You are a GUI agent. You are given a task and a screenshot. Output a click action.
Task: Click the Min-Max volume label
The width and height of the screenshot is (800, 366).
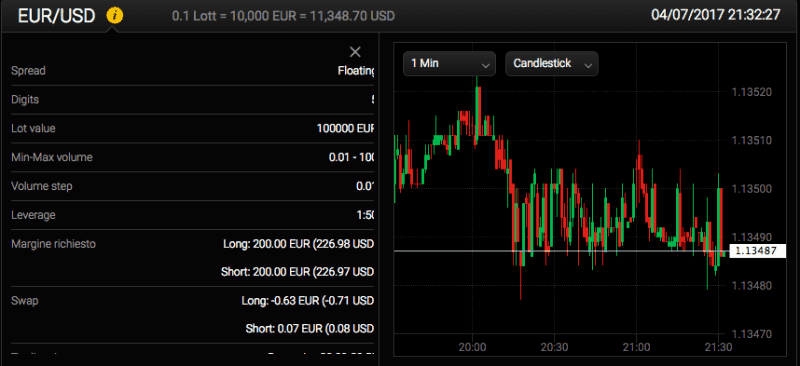click(52, 157)
